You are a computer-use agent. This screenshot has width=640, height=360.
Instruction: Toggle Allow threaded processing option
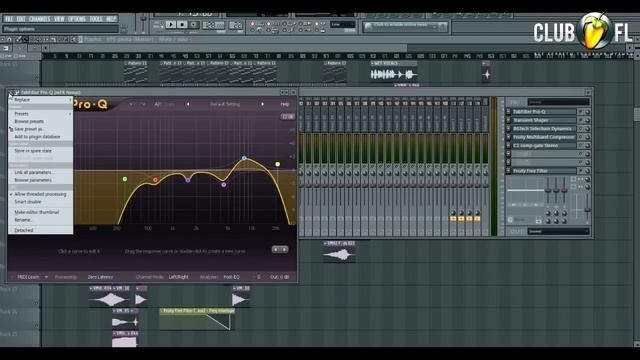[40, 194]
